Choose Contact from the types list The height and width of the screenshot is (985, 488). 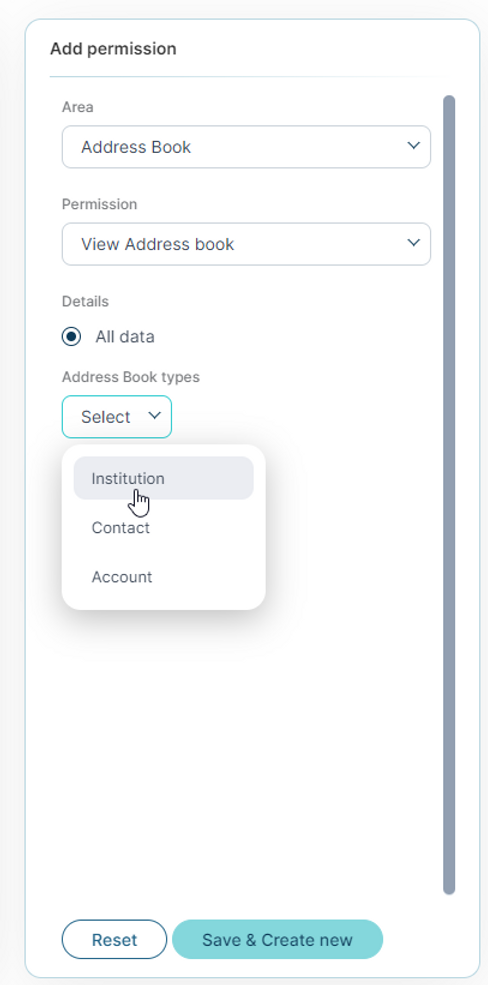pos(163,528)
